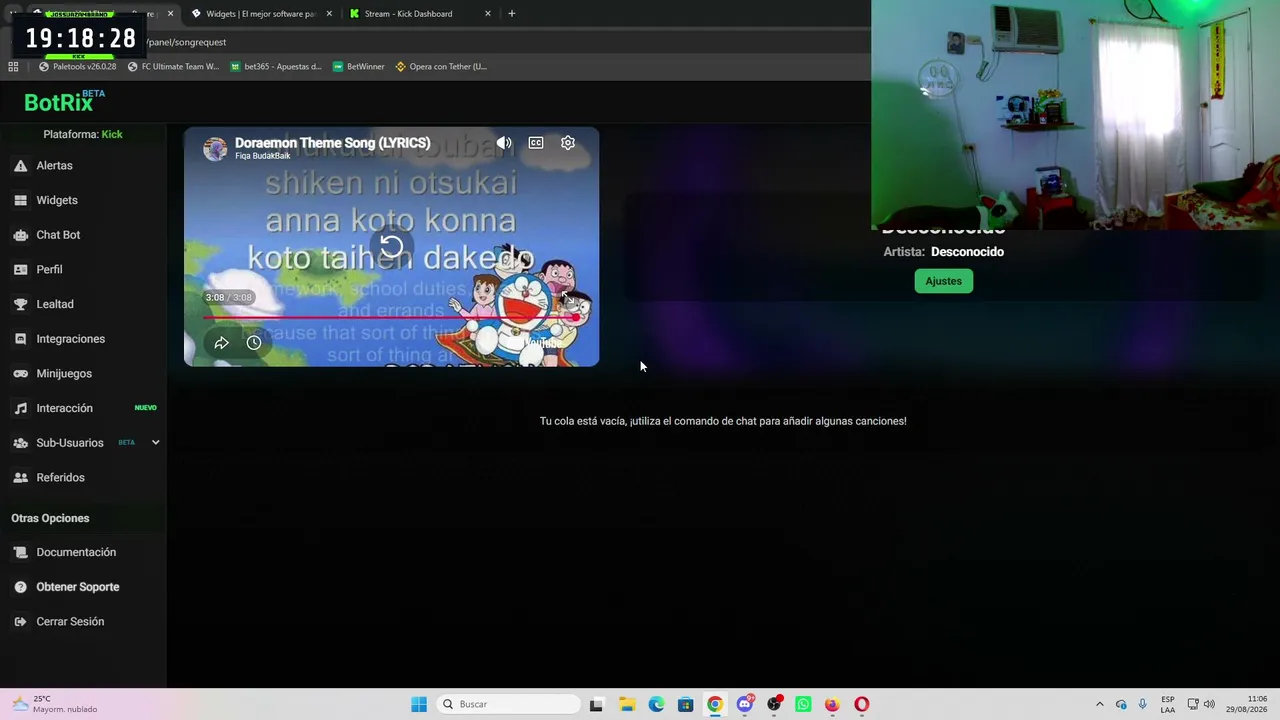Open Microsoft Edge from the taskbar
The height and width of the screenshot is (720, 1280).
pos(656,704)
